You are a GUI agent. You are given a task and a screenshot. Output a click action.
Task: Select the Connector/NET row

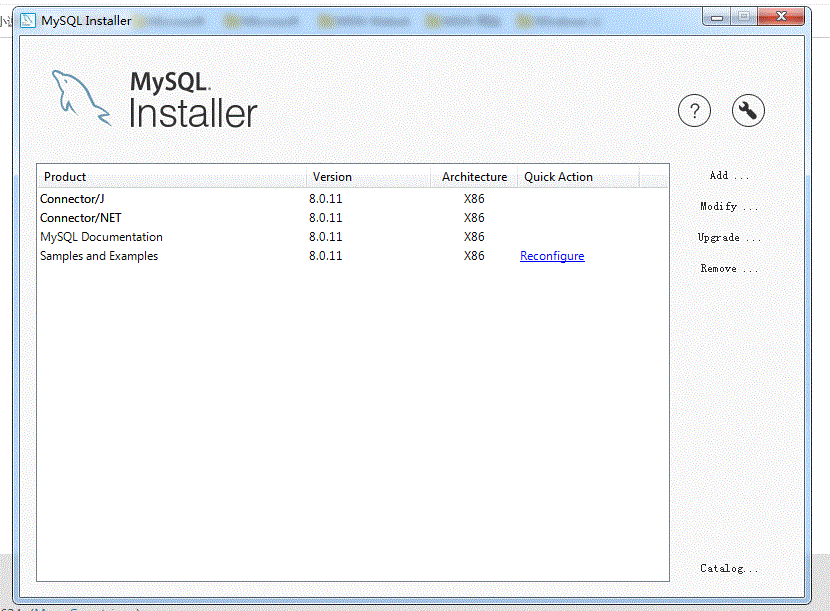pos(353,218)
